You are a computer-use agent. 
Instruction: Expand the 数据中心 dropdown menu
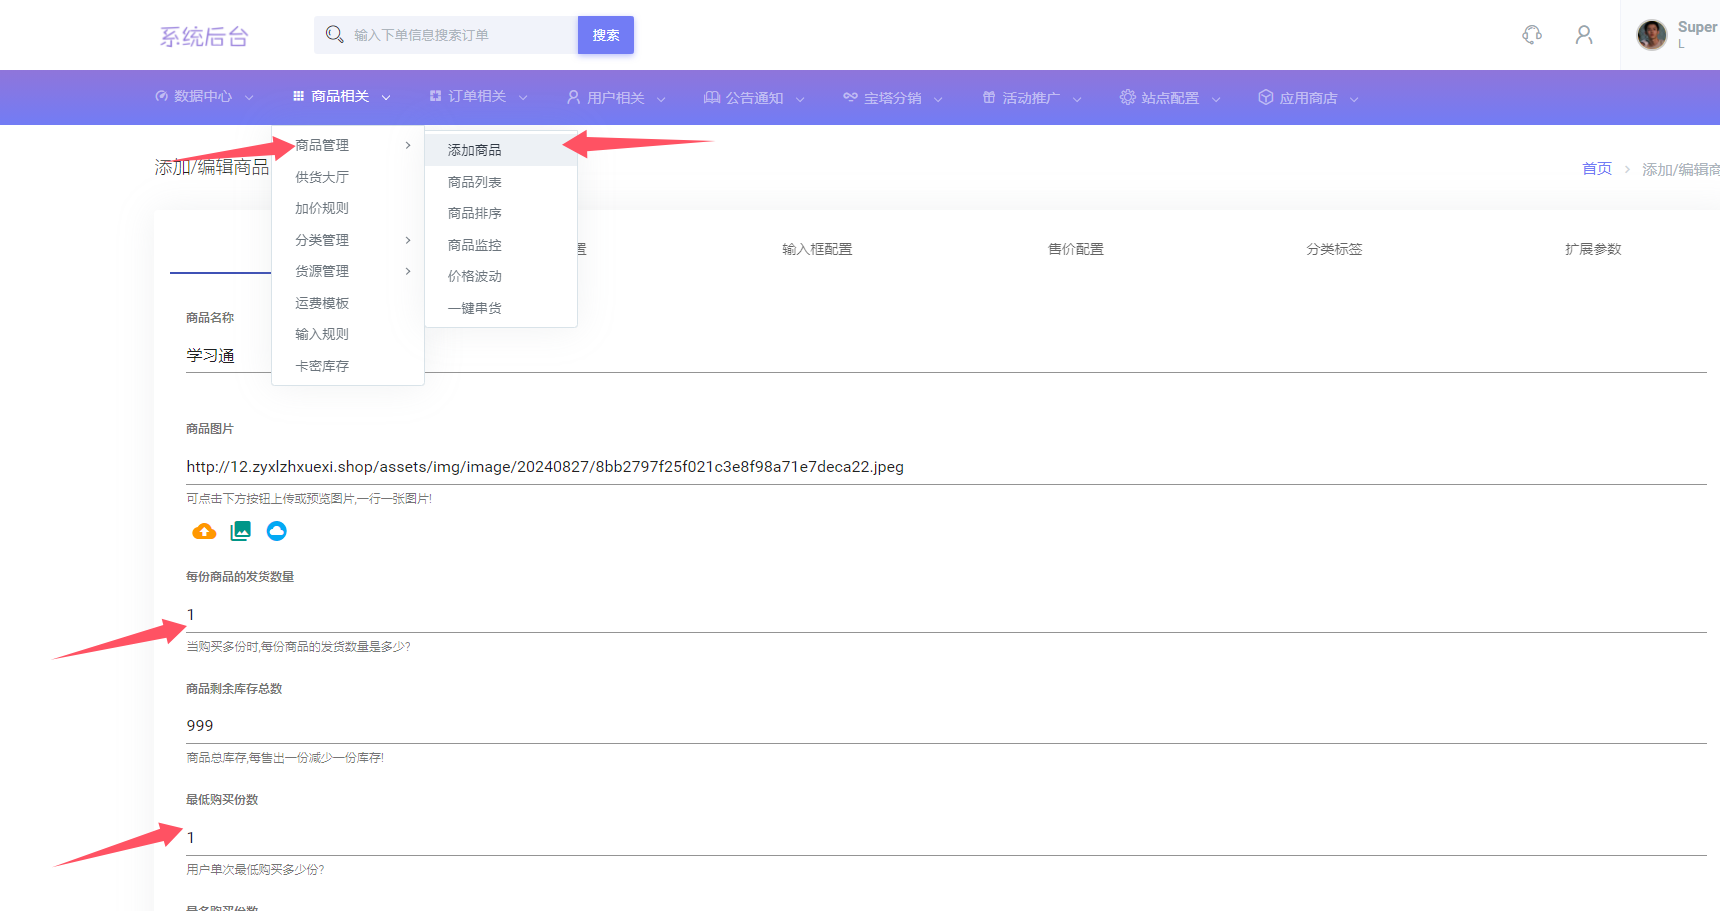(204, 97)
